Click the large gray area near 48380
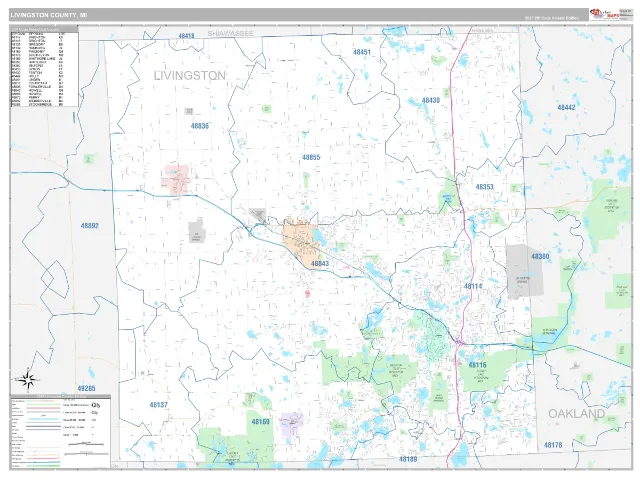 (x=525, y=272)
